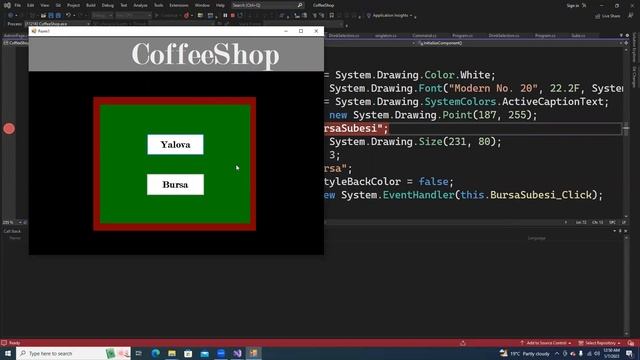This screenshot has height=360, width=640.
Task: Open the Window menu
Action: point(202,5)
